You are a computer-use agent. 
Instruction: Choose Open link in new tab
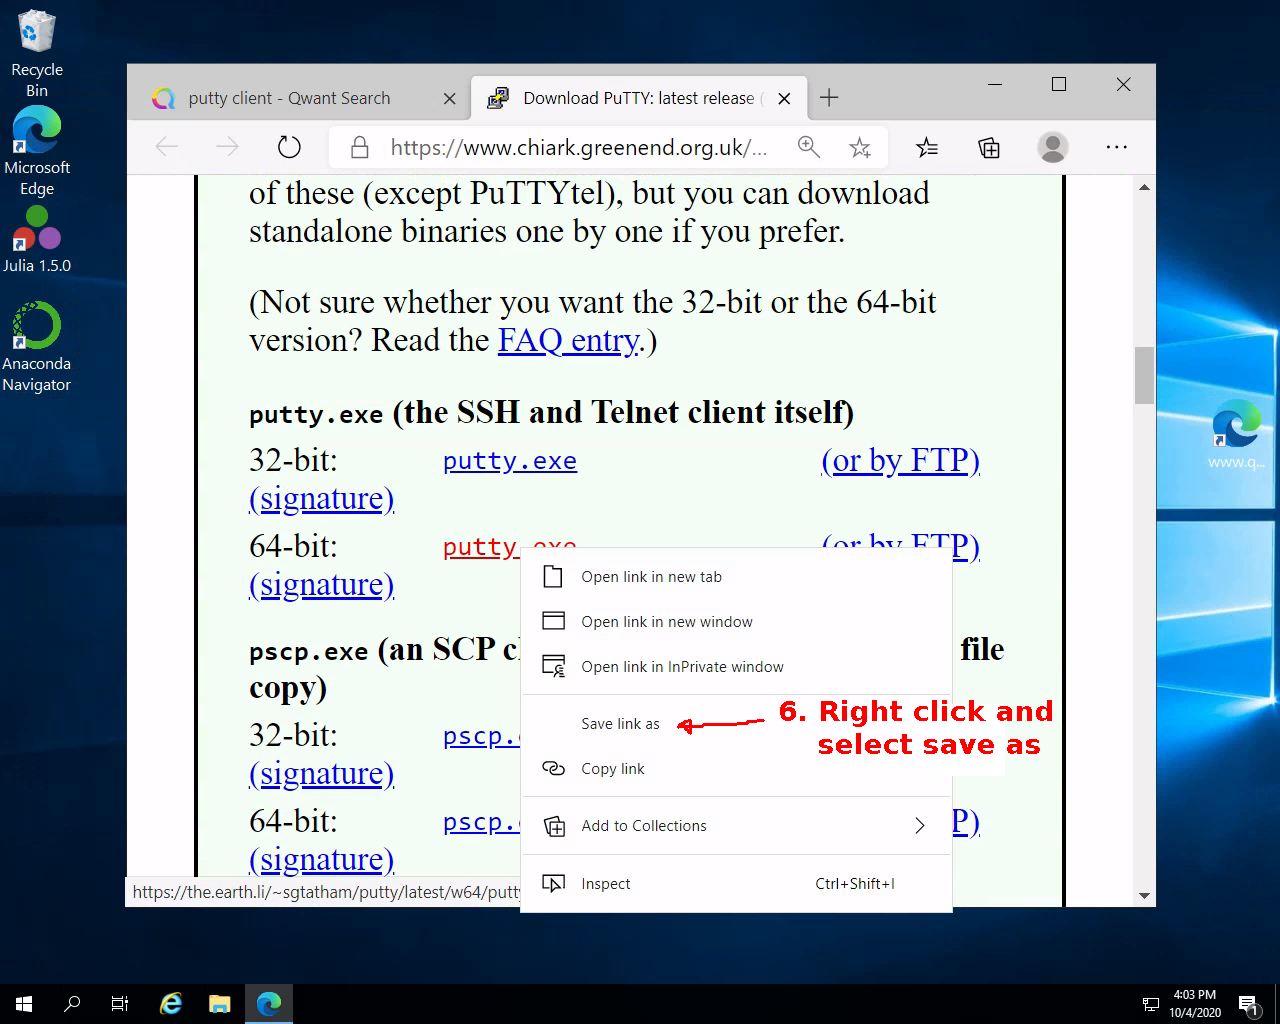click(x=736, y=577)
